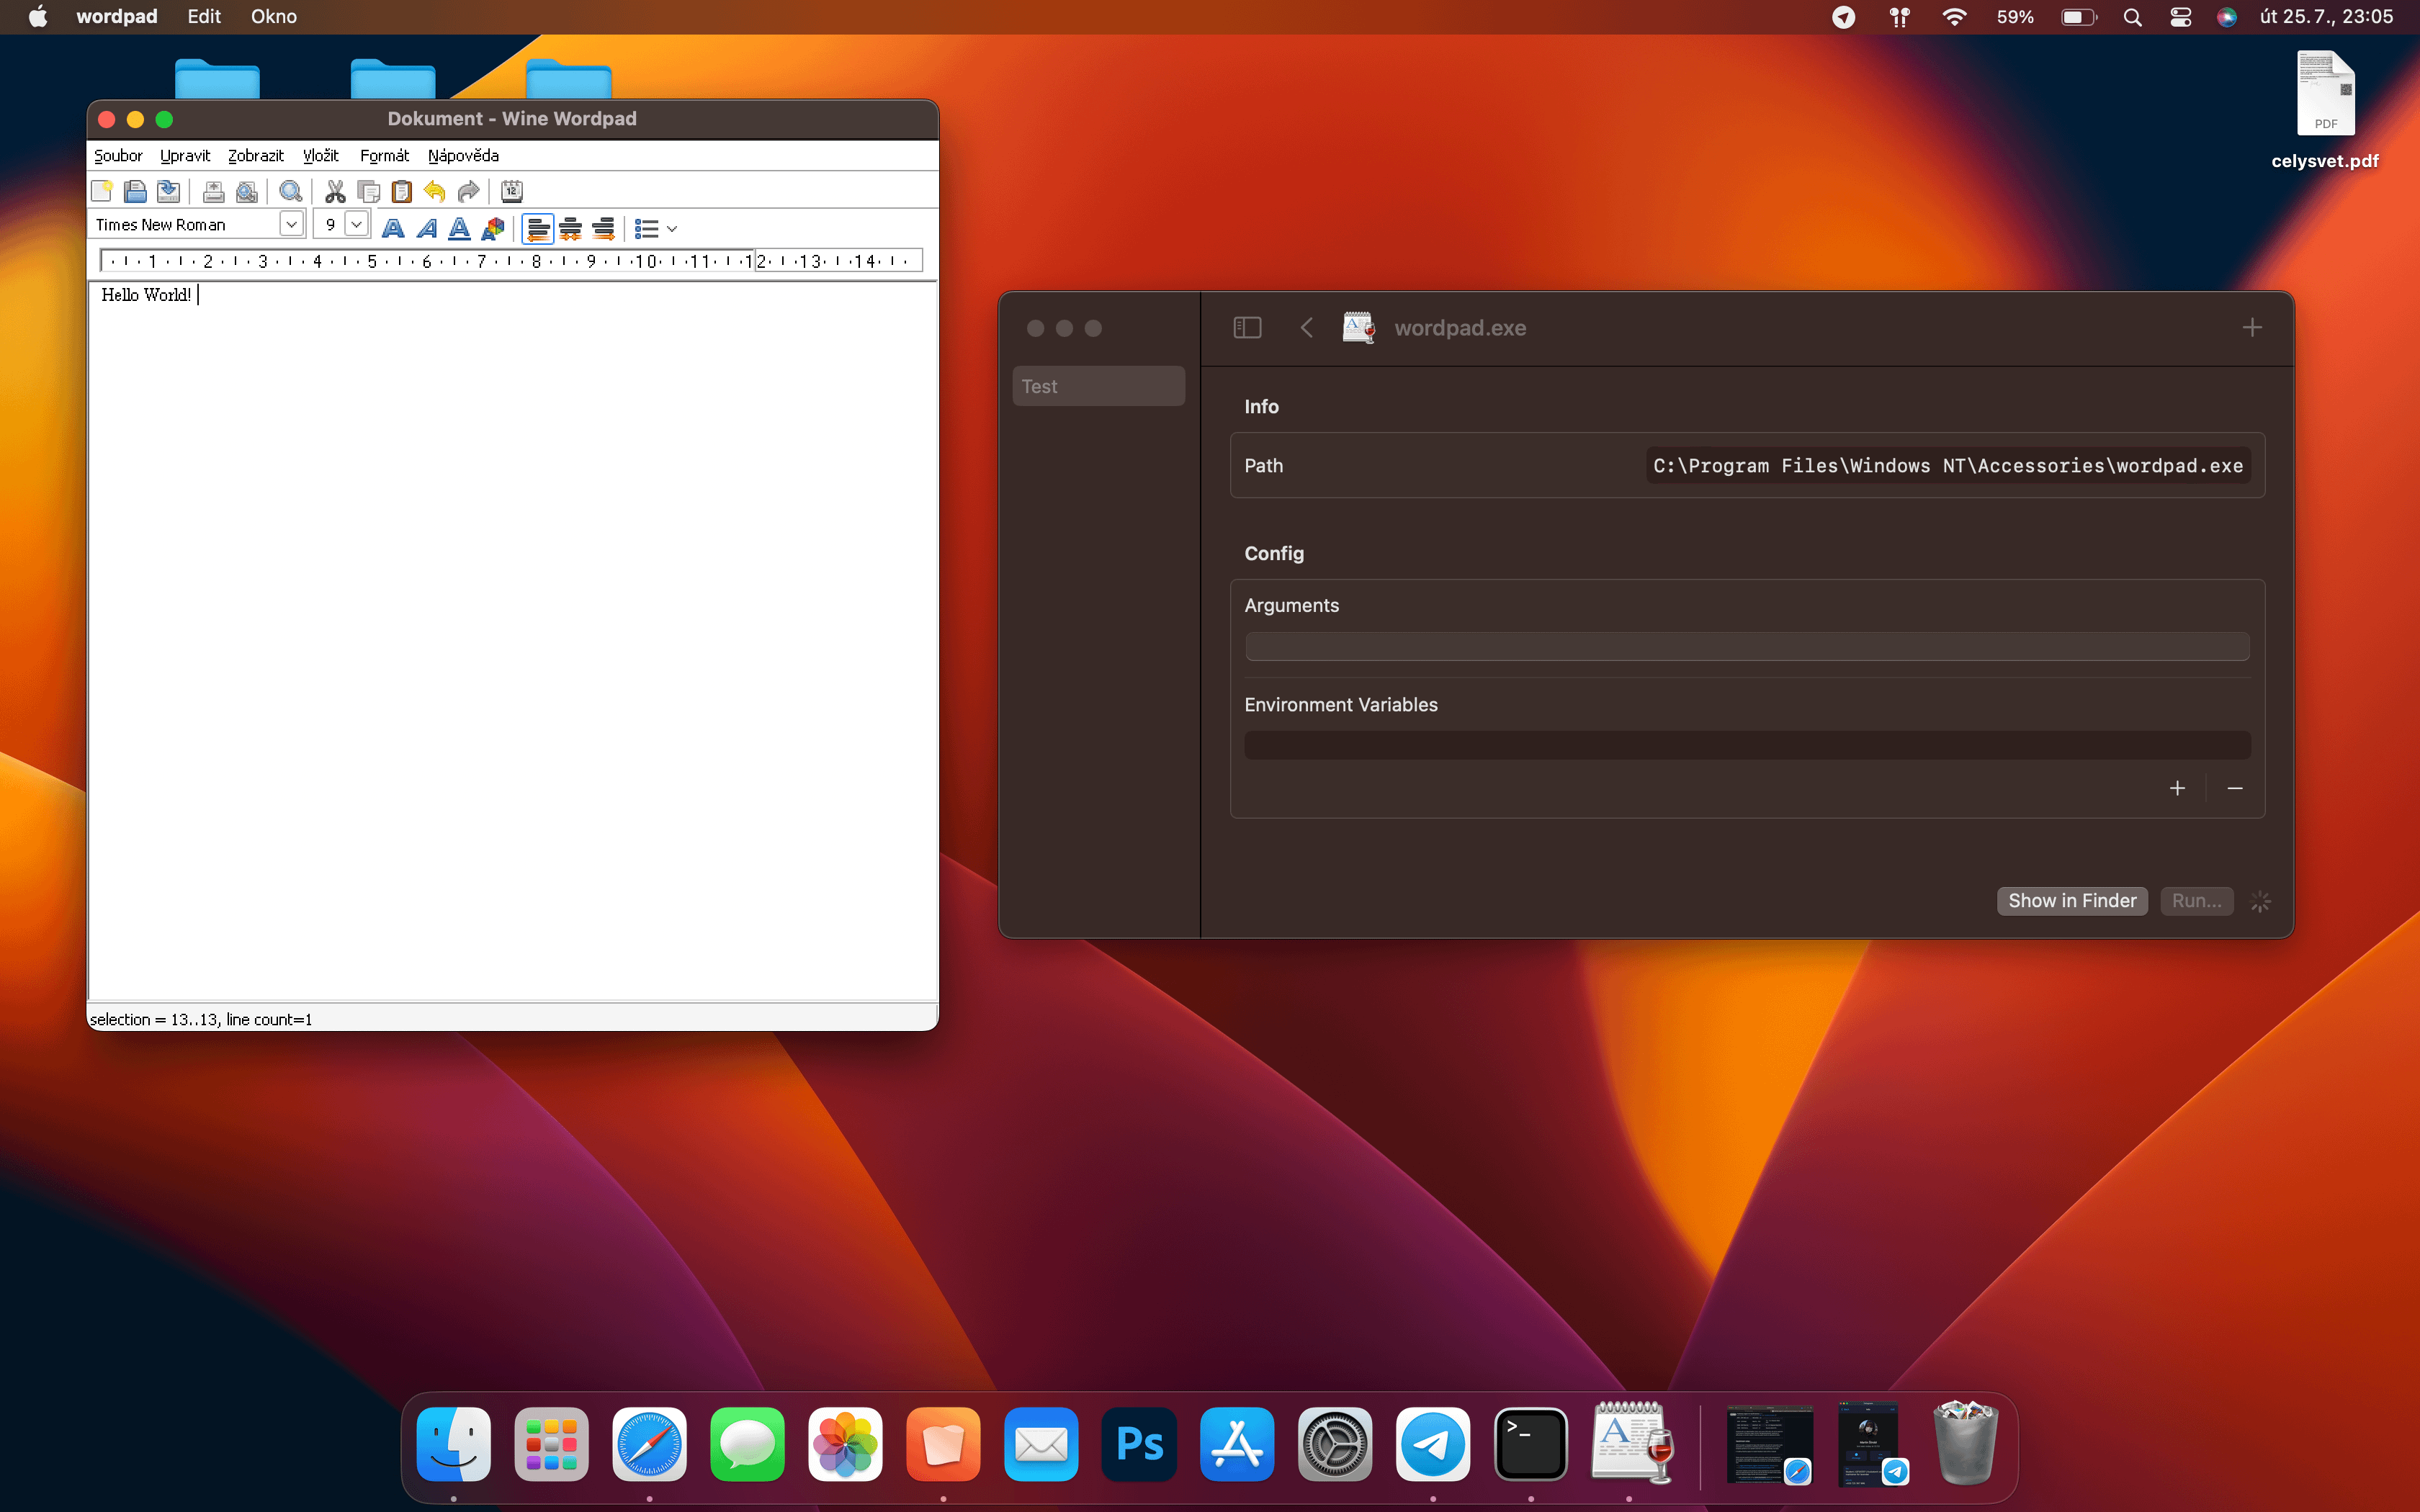Remove environment variable with minus
2420x1512 pixels.
click(x=2235, y=788)
